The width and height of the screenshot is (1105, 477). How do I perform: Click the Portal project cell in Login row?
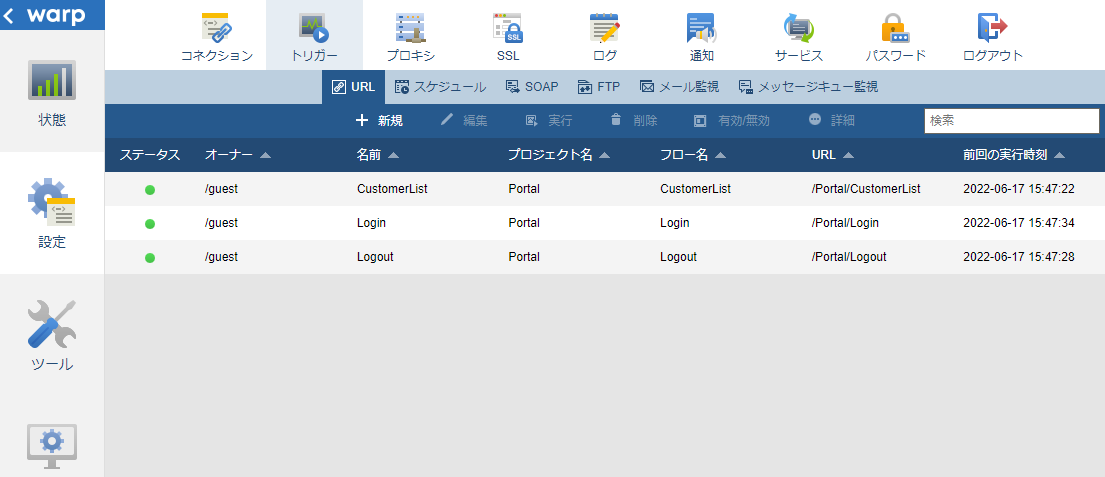(x=524, y=223)
